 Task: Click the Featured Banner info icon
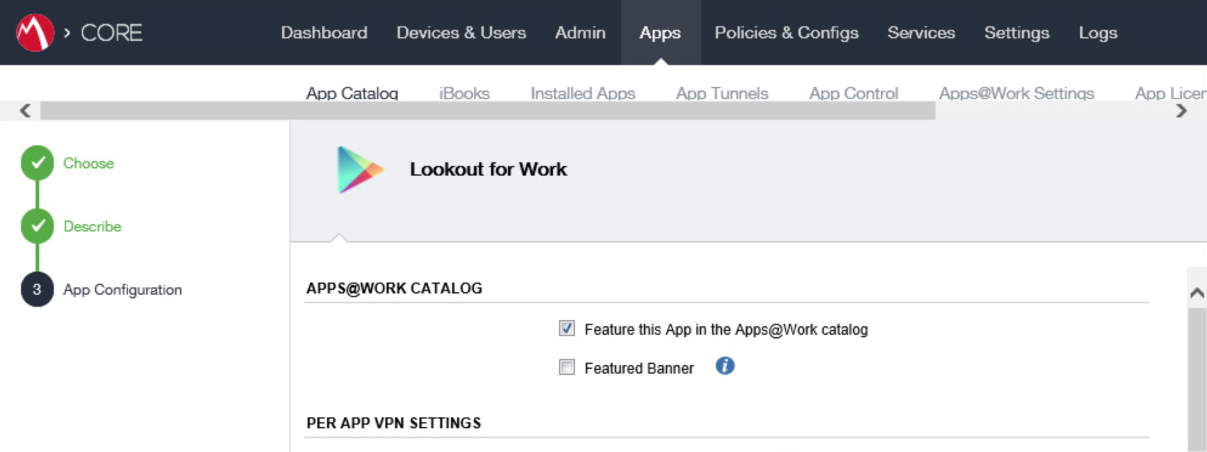click(726, 366)
